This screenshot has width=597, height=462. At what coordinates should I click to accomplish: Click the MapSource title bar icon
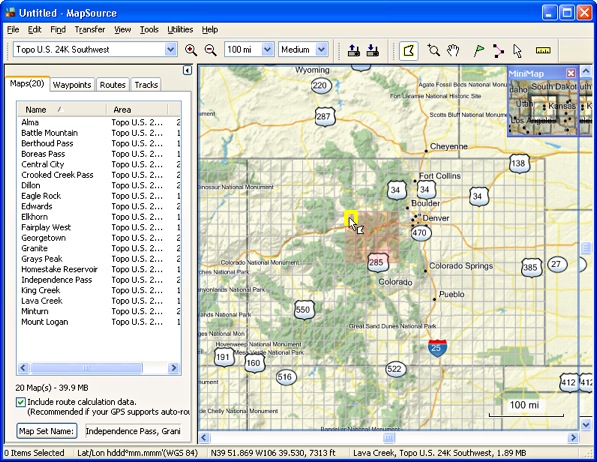pyautogui.click(x=10, y=13)
